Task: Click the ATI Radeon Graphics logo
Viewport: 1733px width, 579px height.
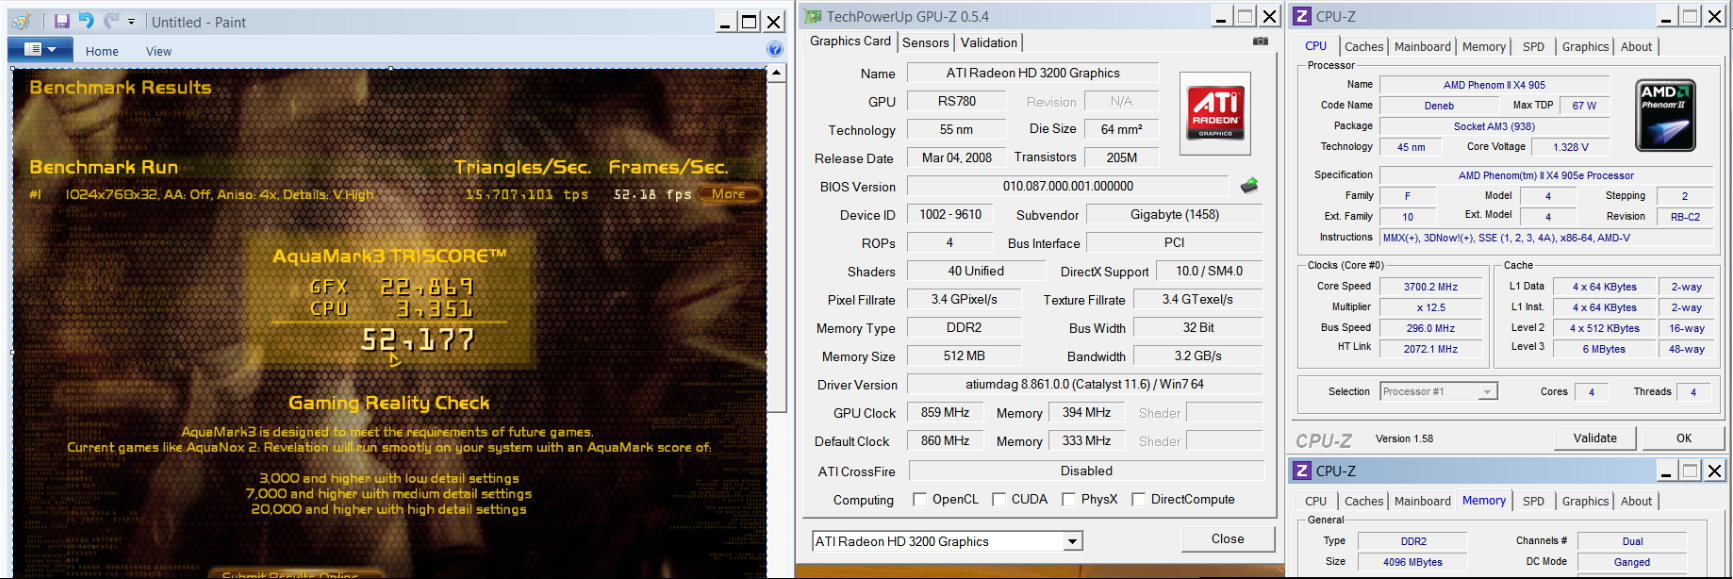Action: coord(1215,113)
